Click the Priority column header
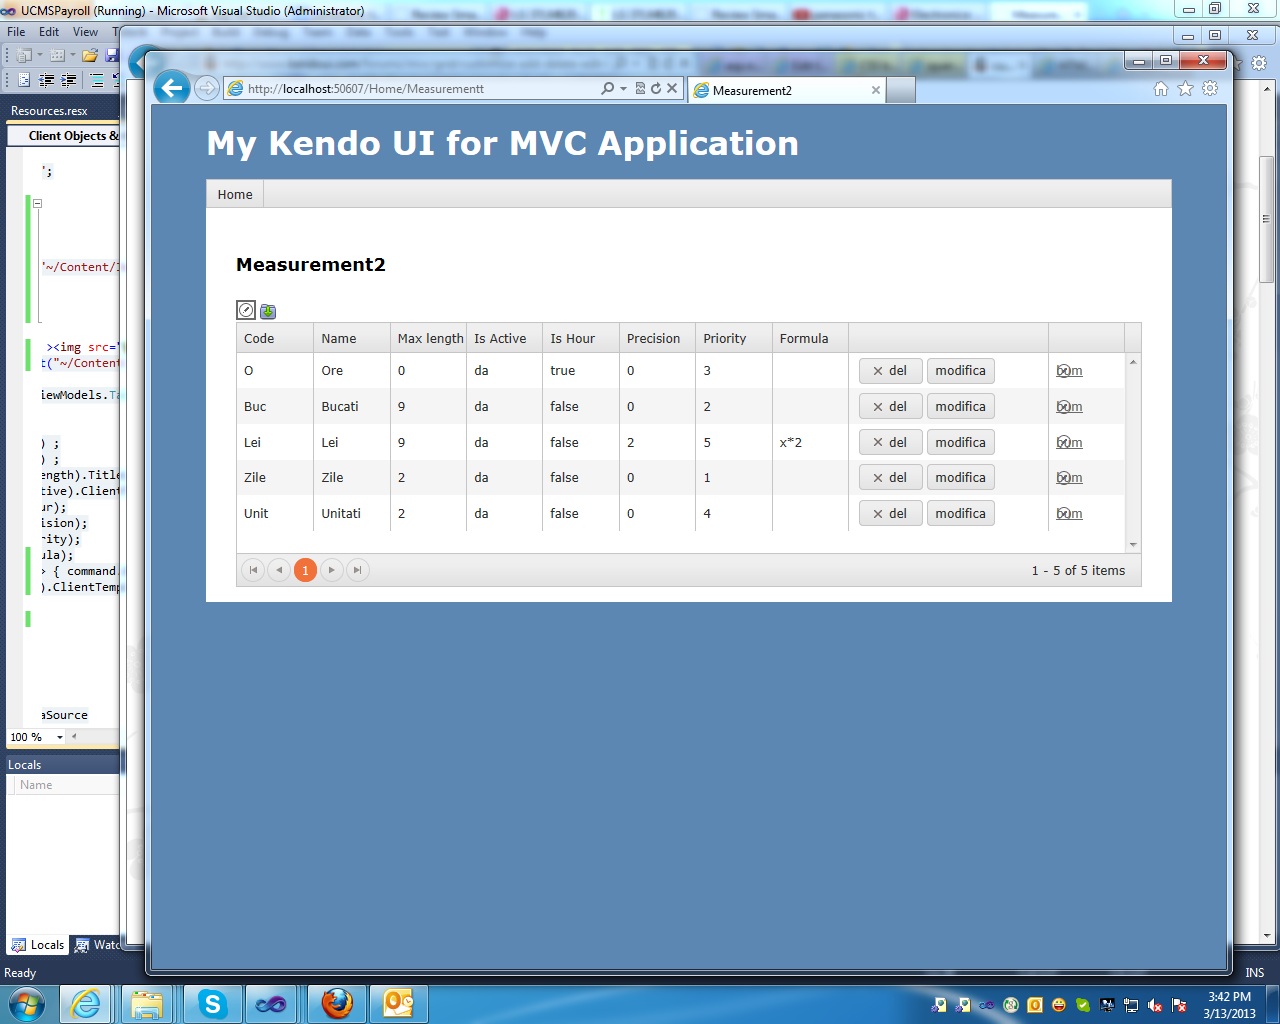 pyautogui.click(x=734, y=339)
